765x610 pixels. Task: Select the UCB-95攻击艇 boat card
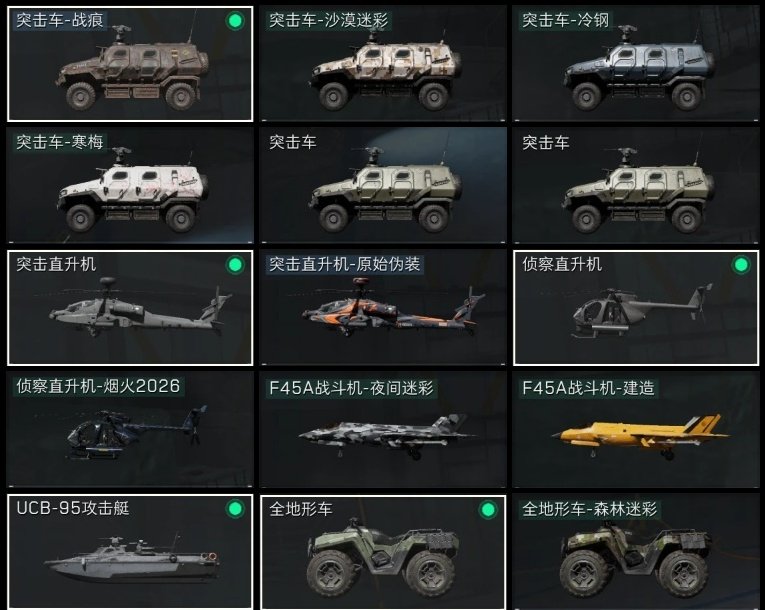(130, 552)
